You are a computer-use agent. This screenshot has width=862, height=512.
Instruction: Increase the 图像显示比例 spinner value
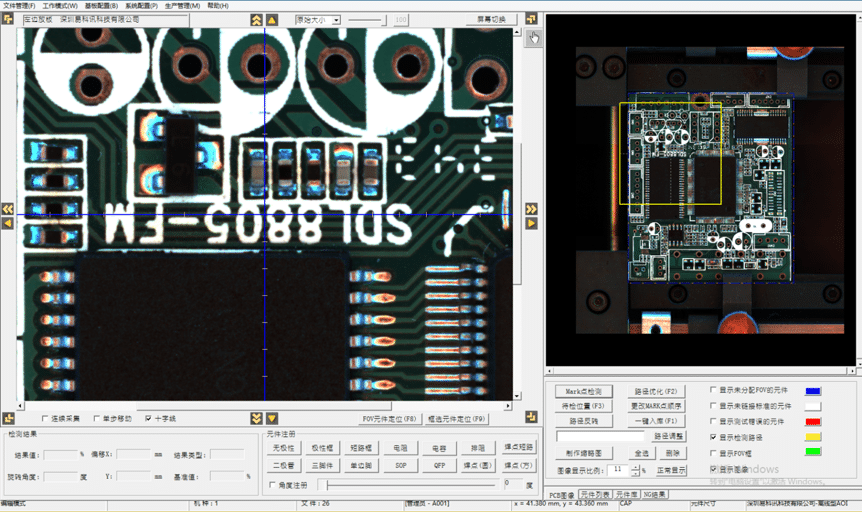point(635,466)
